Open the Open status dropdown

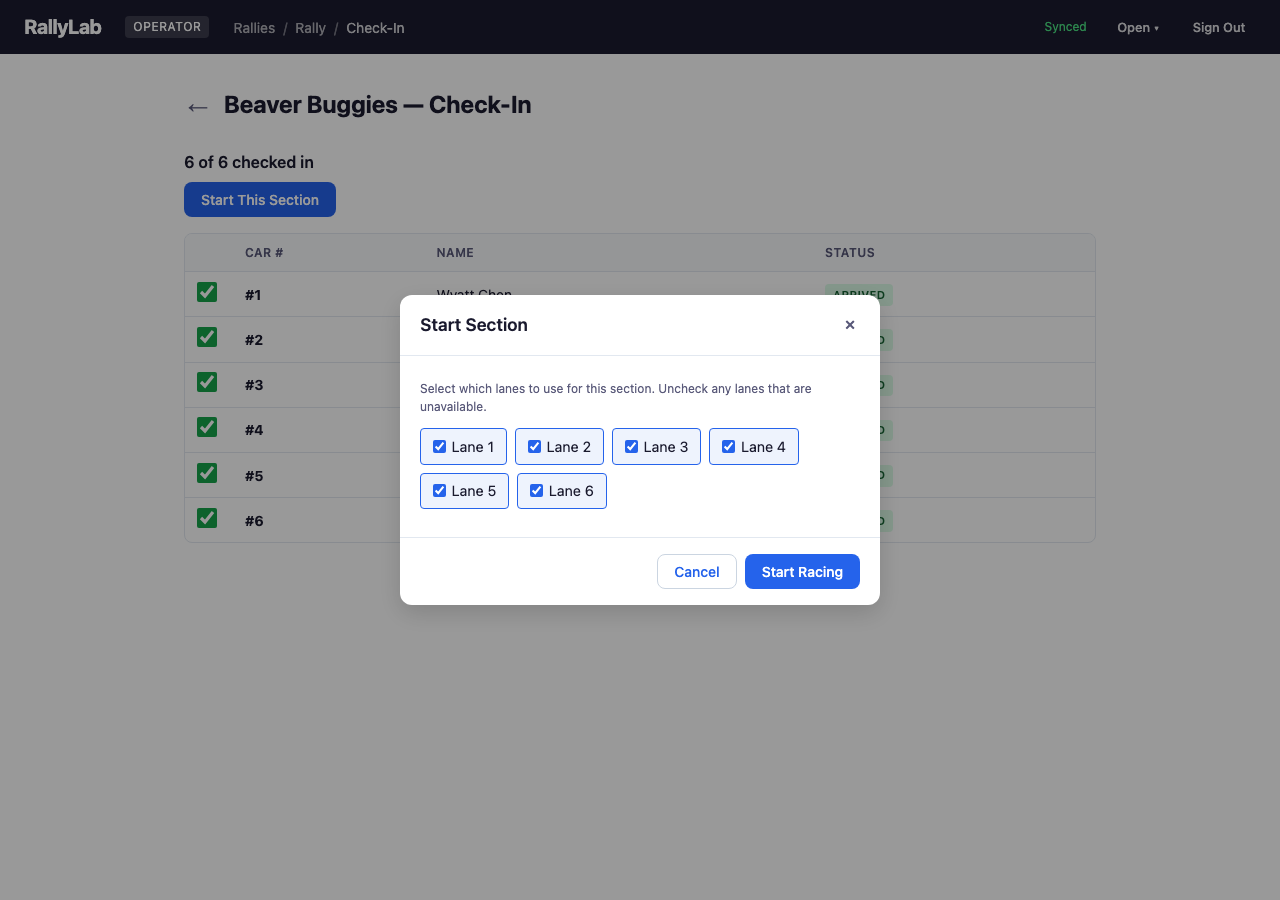1138,27
